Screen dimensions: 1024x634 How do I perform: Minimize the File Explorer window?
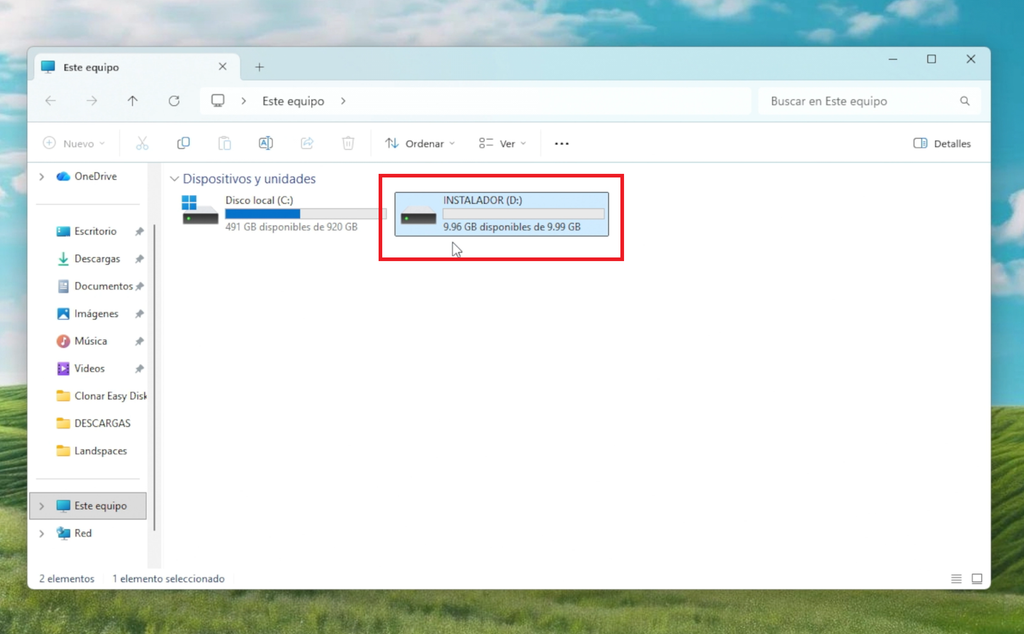point(893,59)
